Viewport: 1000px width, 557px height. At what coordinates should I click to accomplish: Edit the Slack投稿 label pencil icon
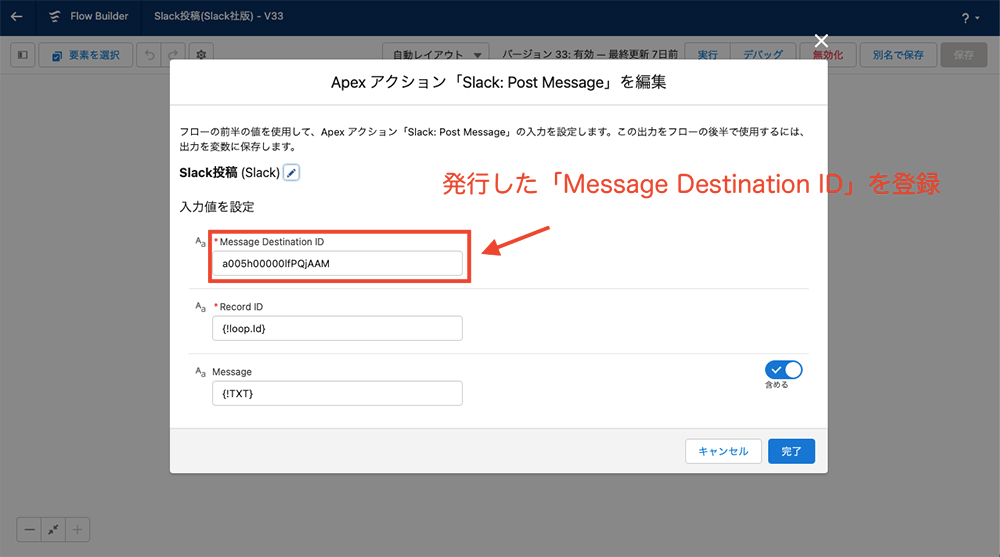point(291,173)
